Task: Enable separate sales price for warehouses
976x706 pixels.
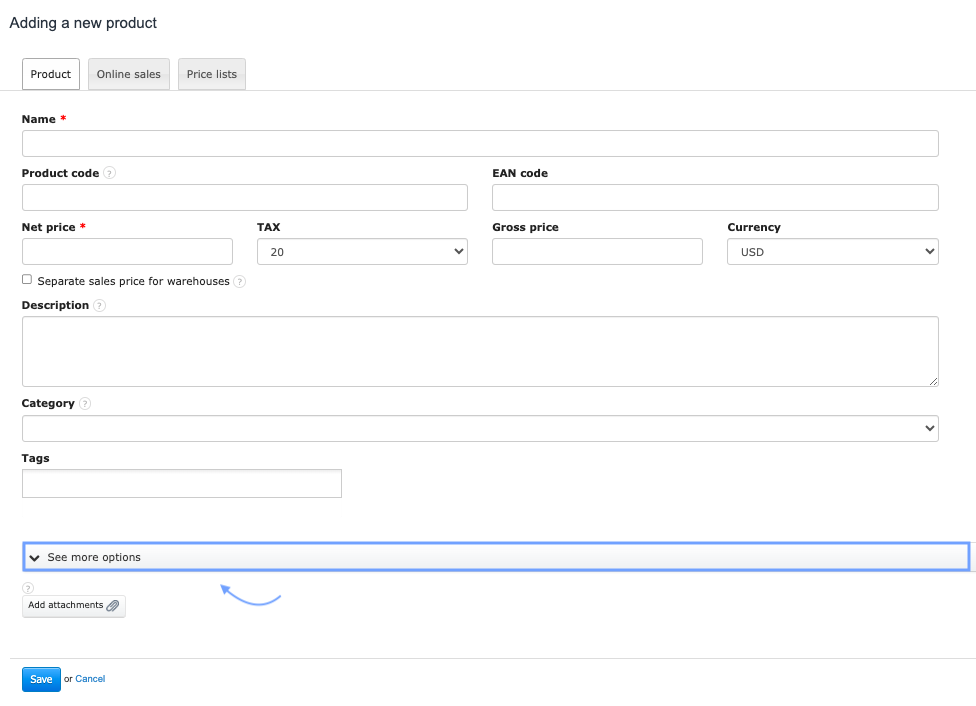Action: click(27, 280)
